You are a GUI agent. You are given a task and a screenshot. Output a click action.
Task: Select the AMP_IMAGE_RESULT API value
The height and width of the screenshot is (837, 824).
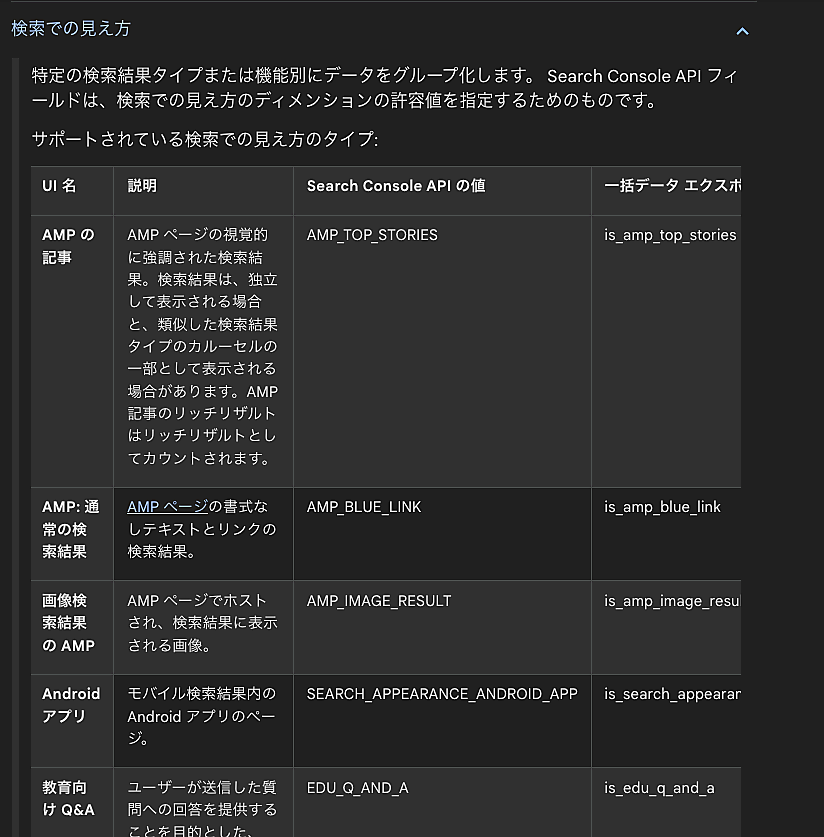[x=379, y=601]
